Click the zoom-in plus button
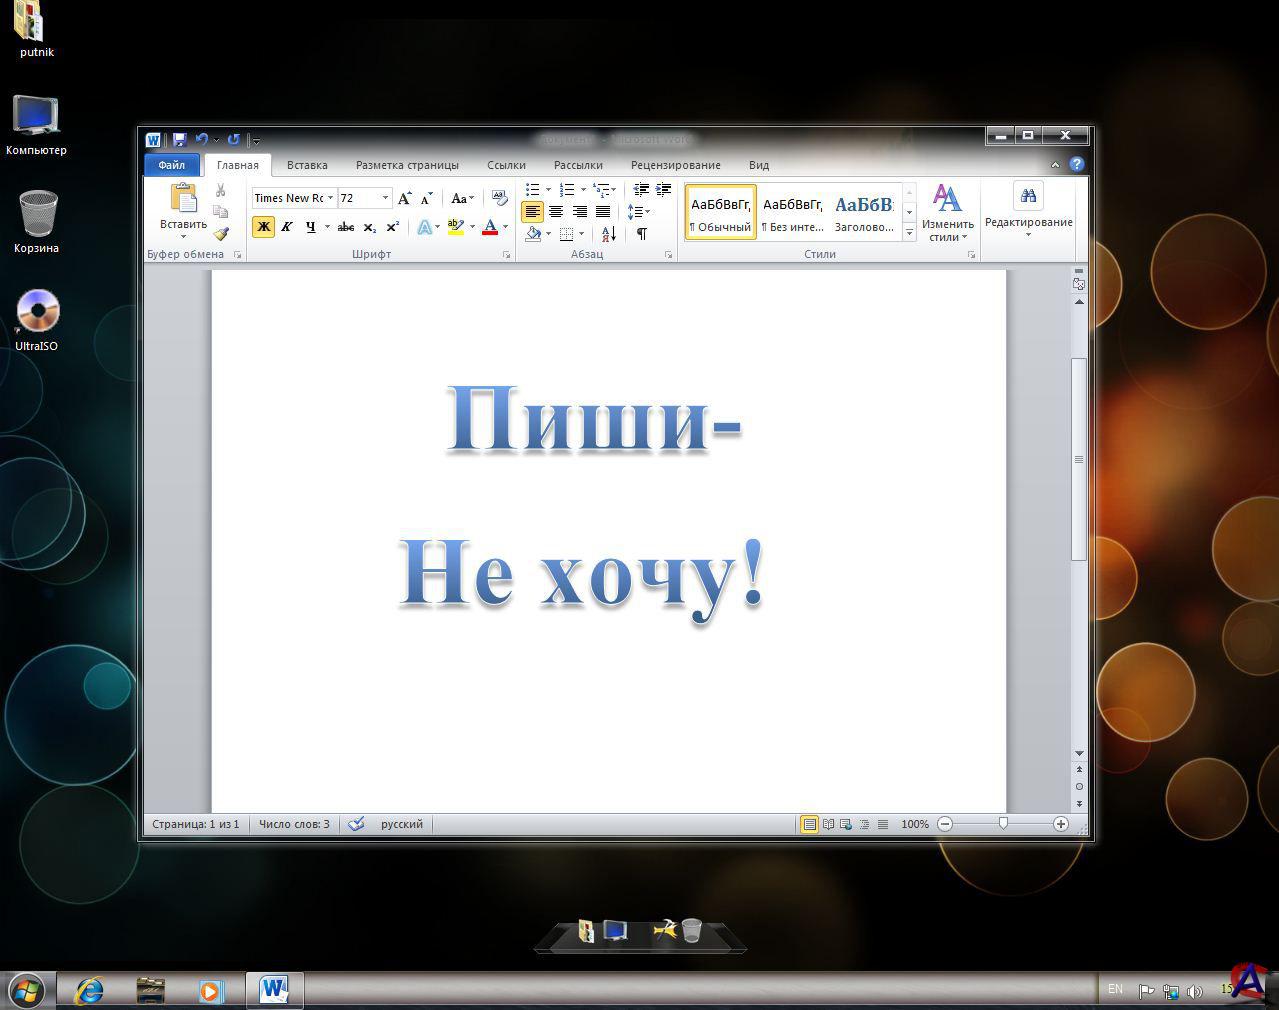 pos(1060,824)
